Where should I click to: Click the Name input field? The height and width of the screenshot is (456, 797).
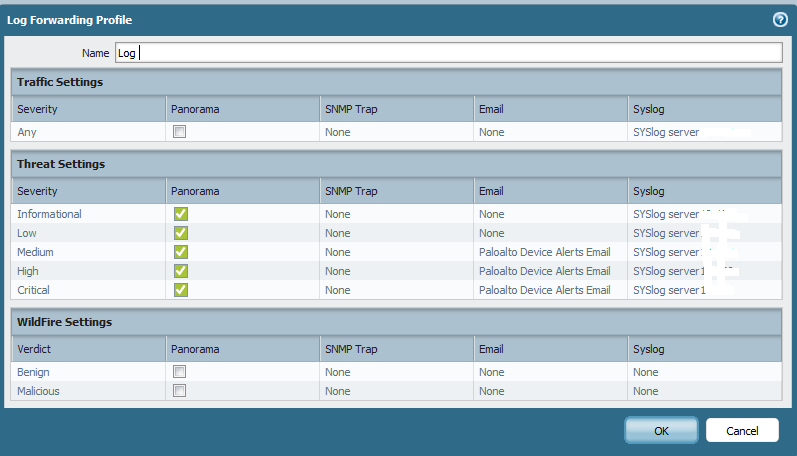448,53
